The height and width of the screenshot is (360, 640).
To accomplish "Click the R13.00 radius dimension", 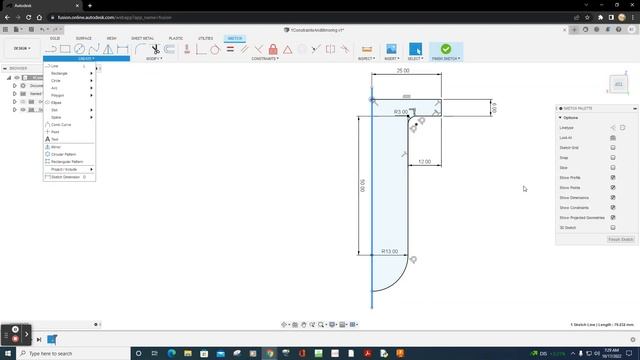I will [x=389, y=251].
